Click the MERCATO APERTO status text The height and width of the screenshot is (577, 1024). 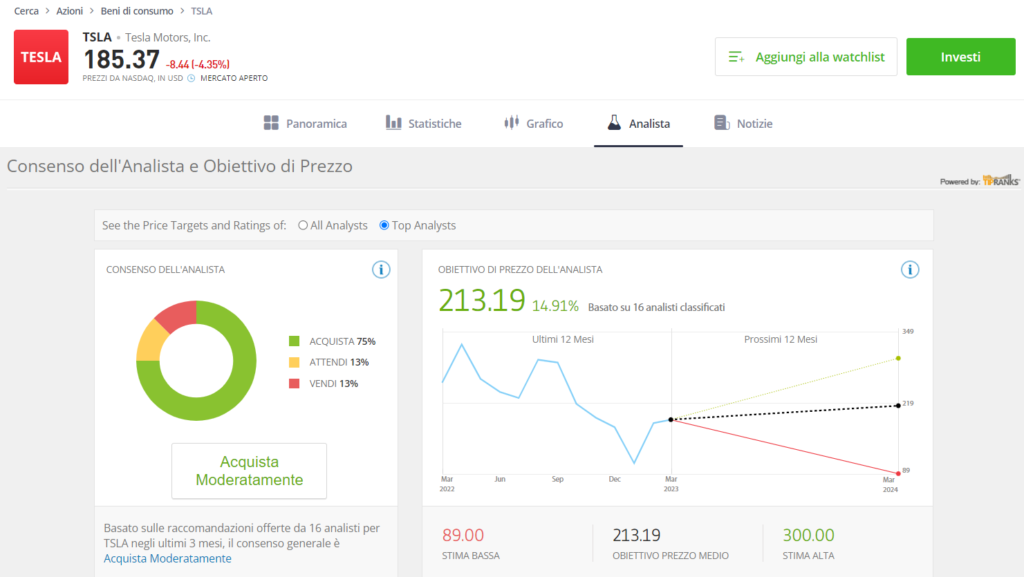point(234,78)
